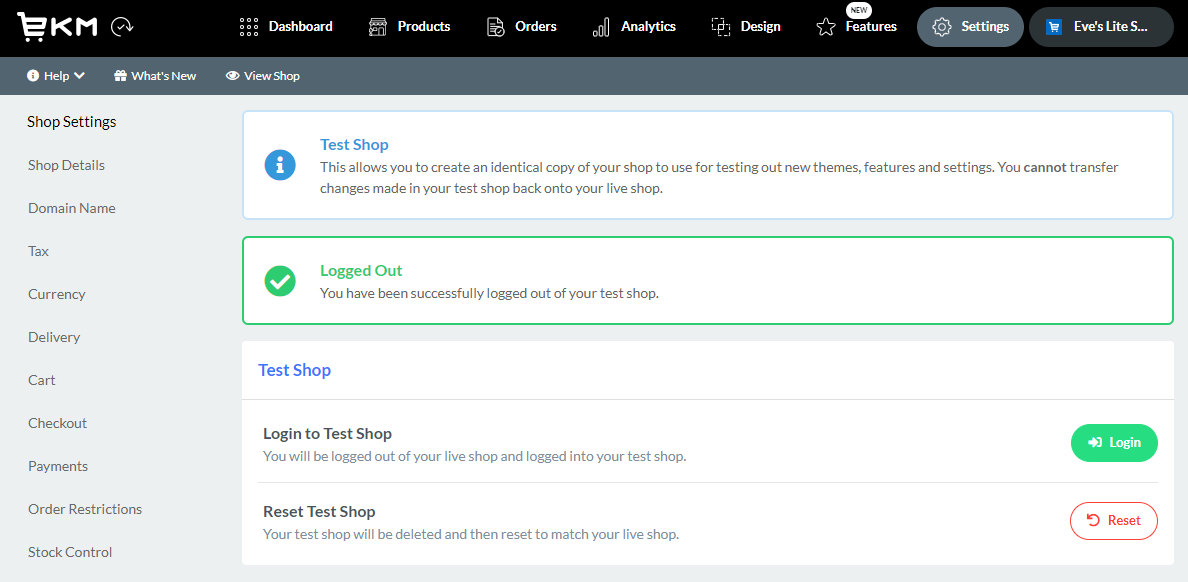Screen dimensions: 1188x582
Task: Open Stock Control settings
Action: tap(70, 552)
